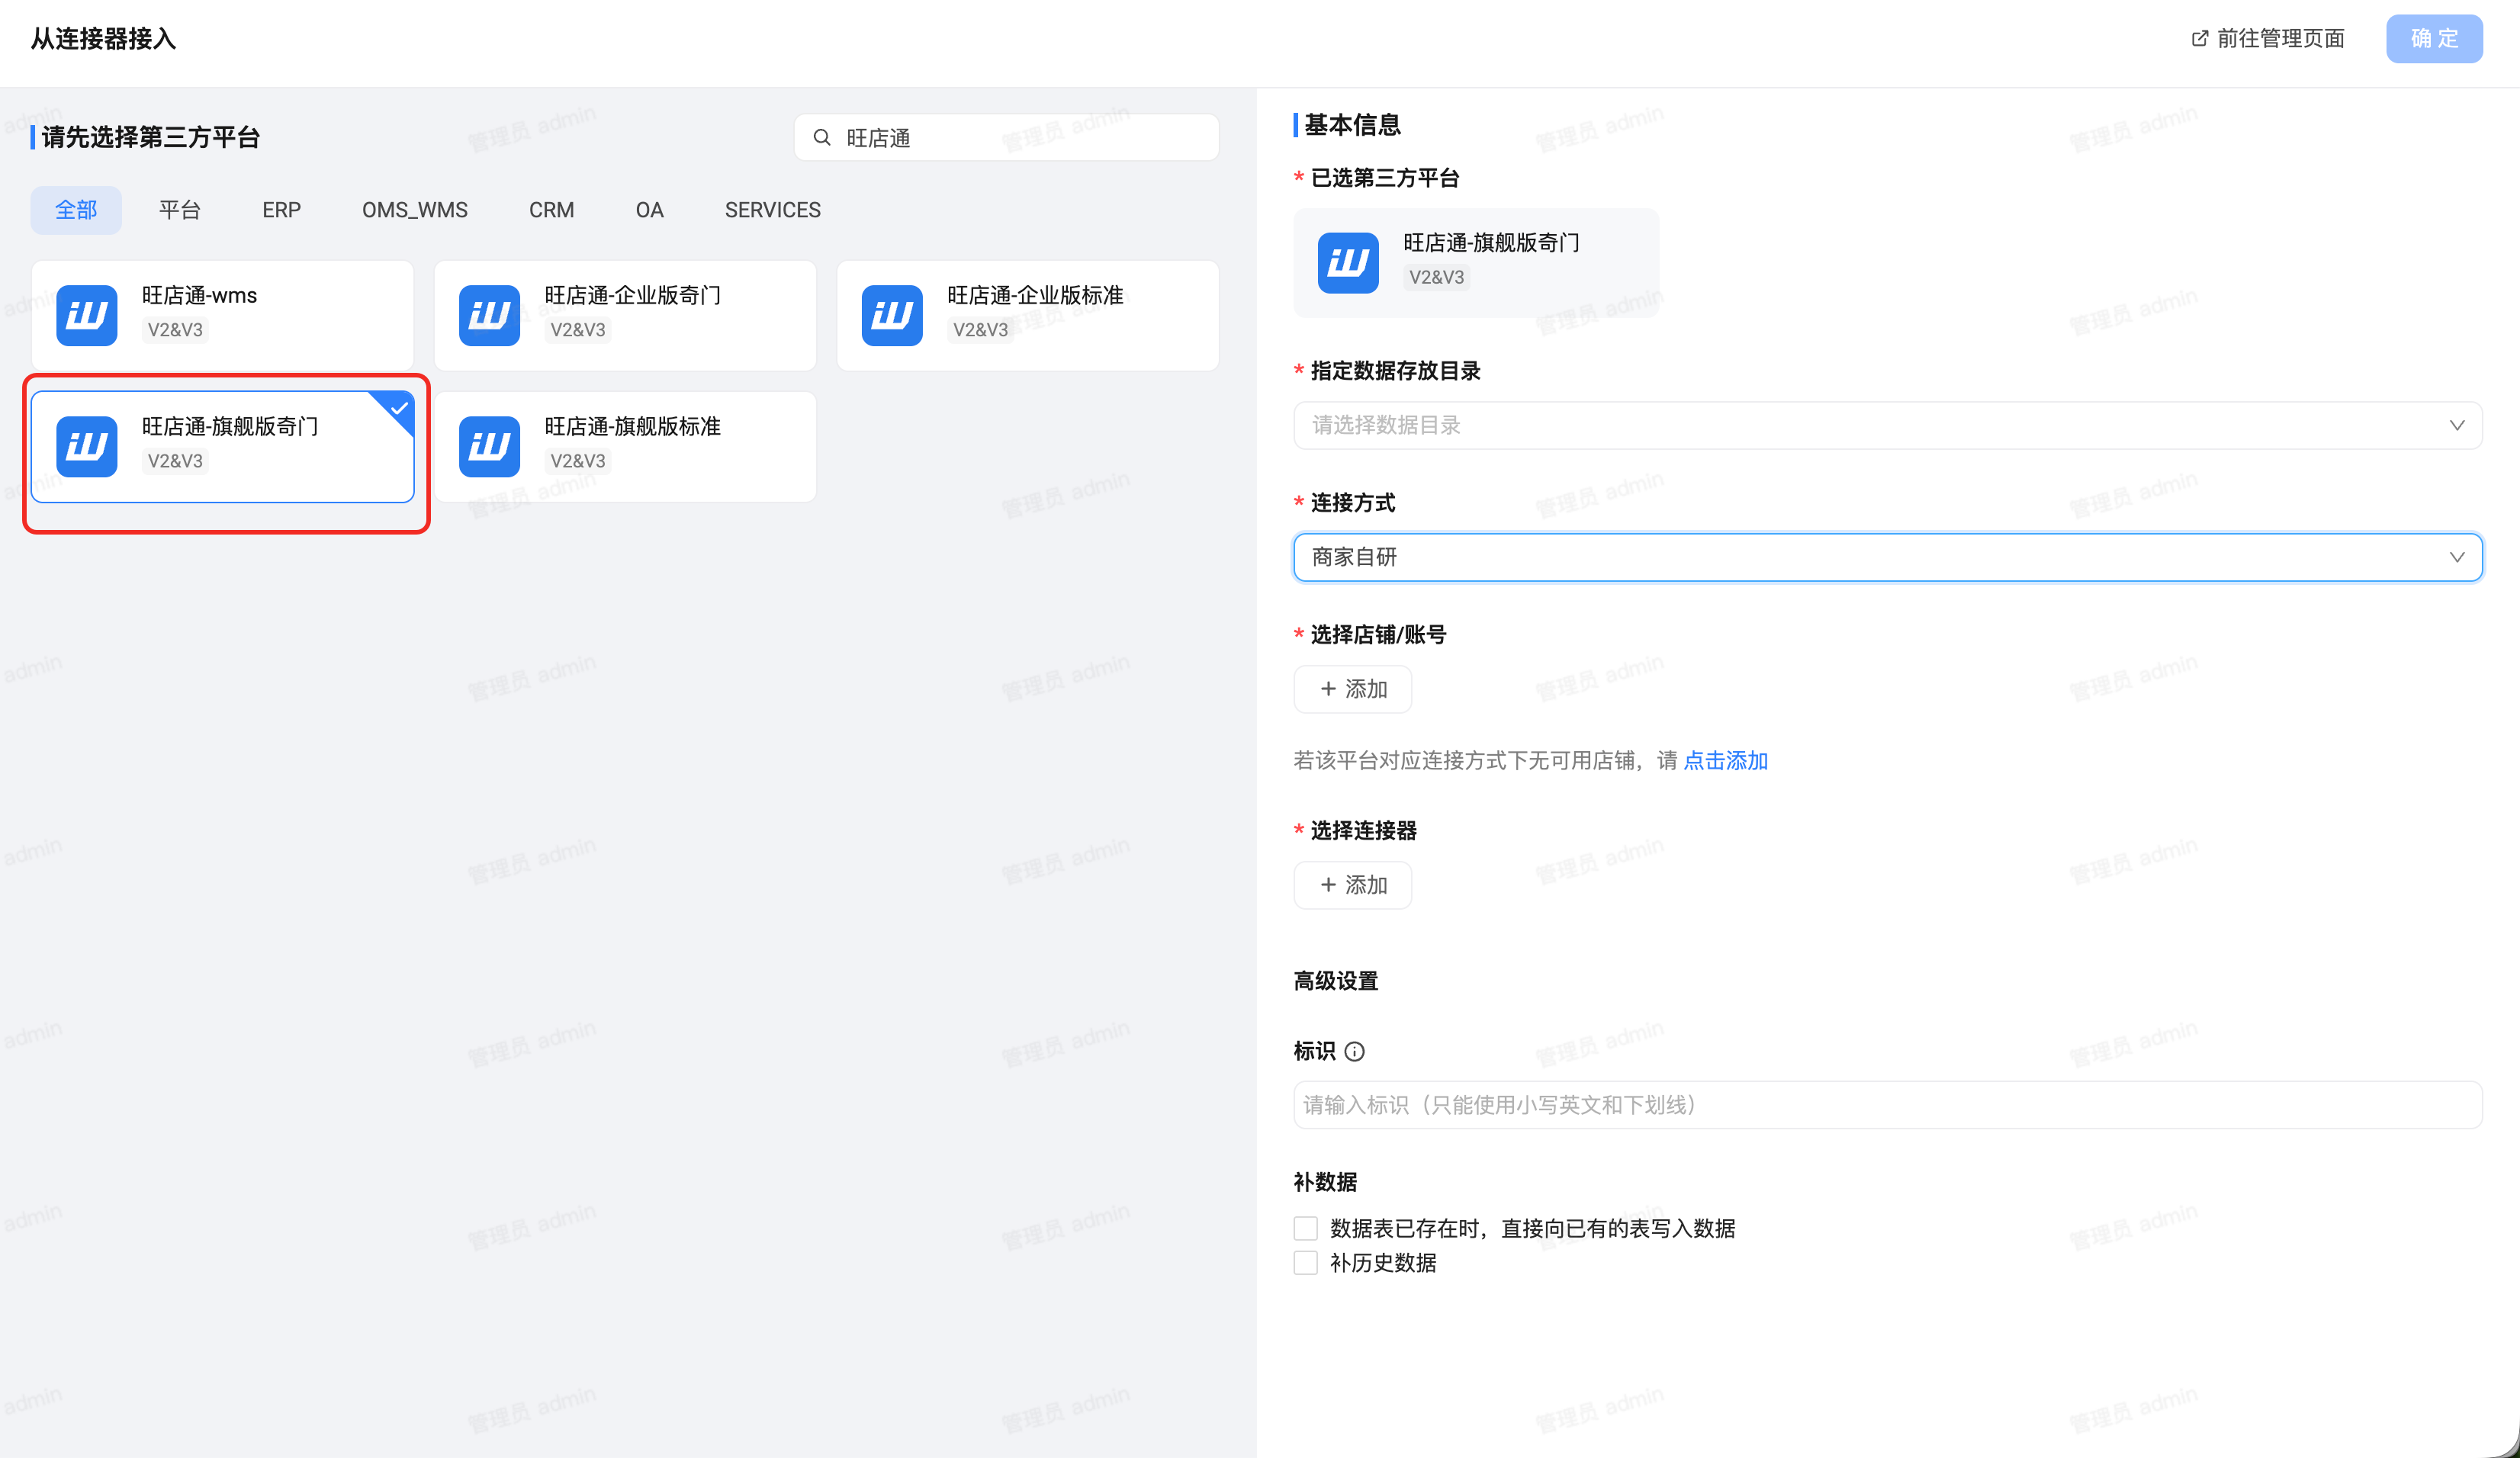Choose the 旺店通-企业版标准 platform icon
This screenshot has width=2520, height=1458.
891,315
